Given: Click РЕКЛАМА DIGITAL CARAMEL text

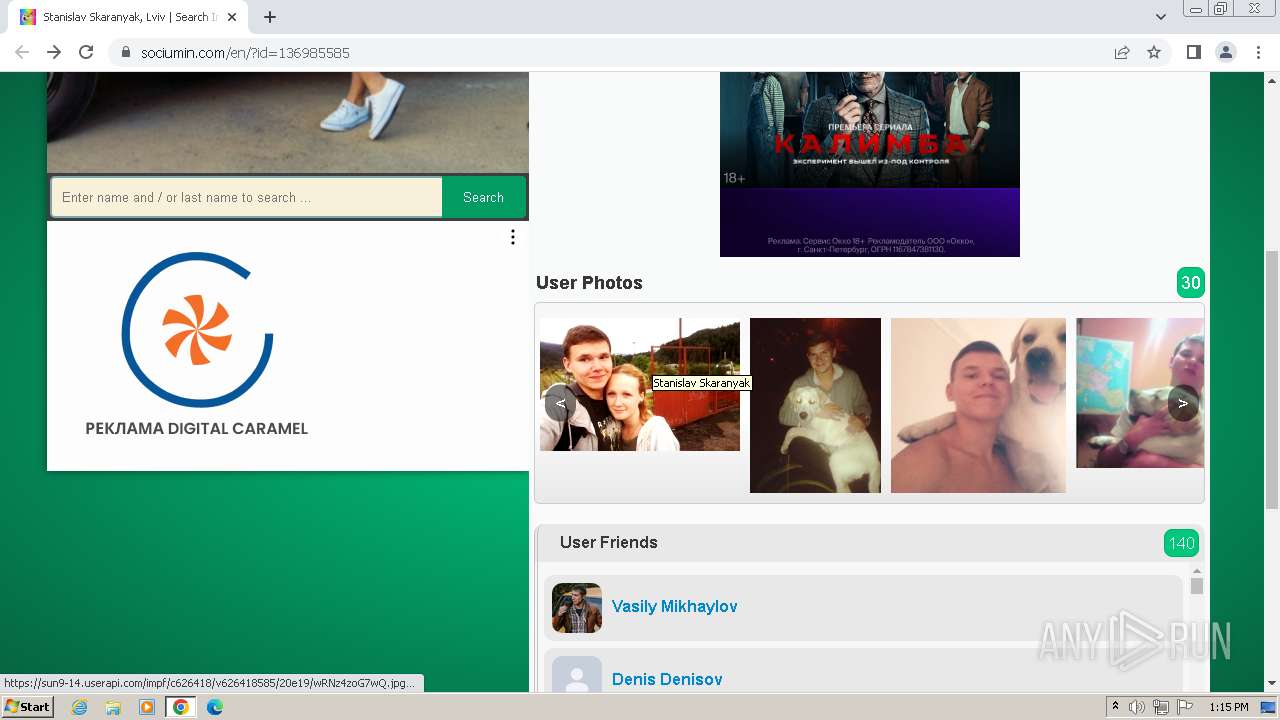Looking at the screenshot, I should click(197, 429).
